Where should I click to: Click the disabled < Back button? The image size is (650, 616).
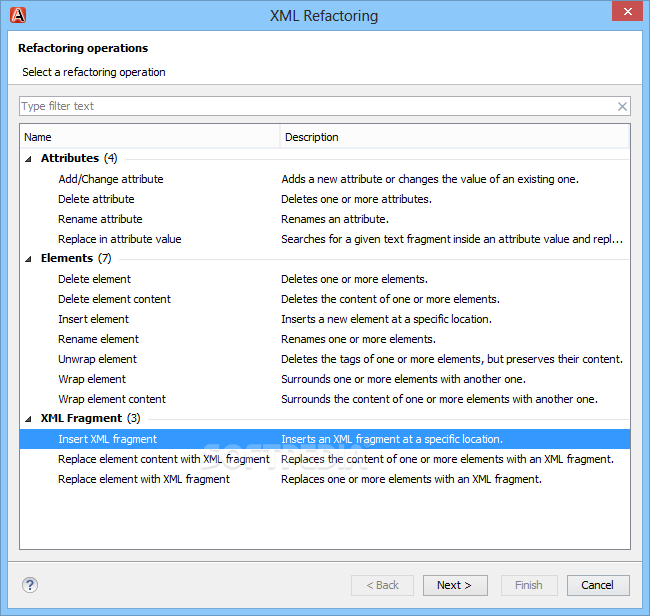point(382,585)
